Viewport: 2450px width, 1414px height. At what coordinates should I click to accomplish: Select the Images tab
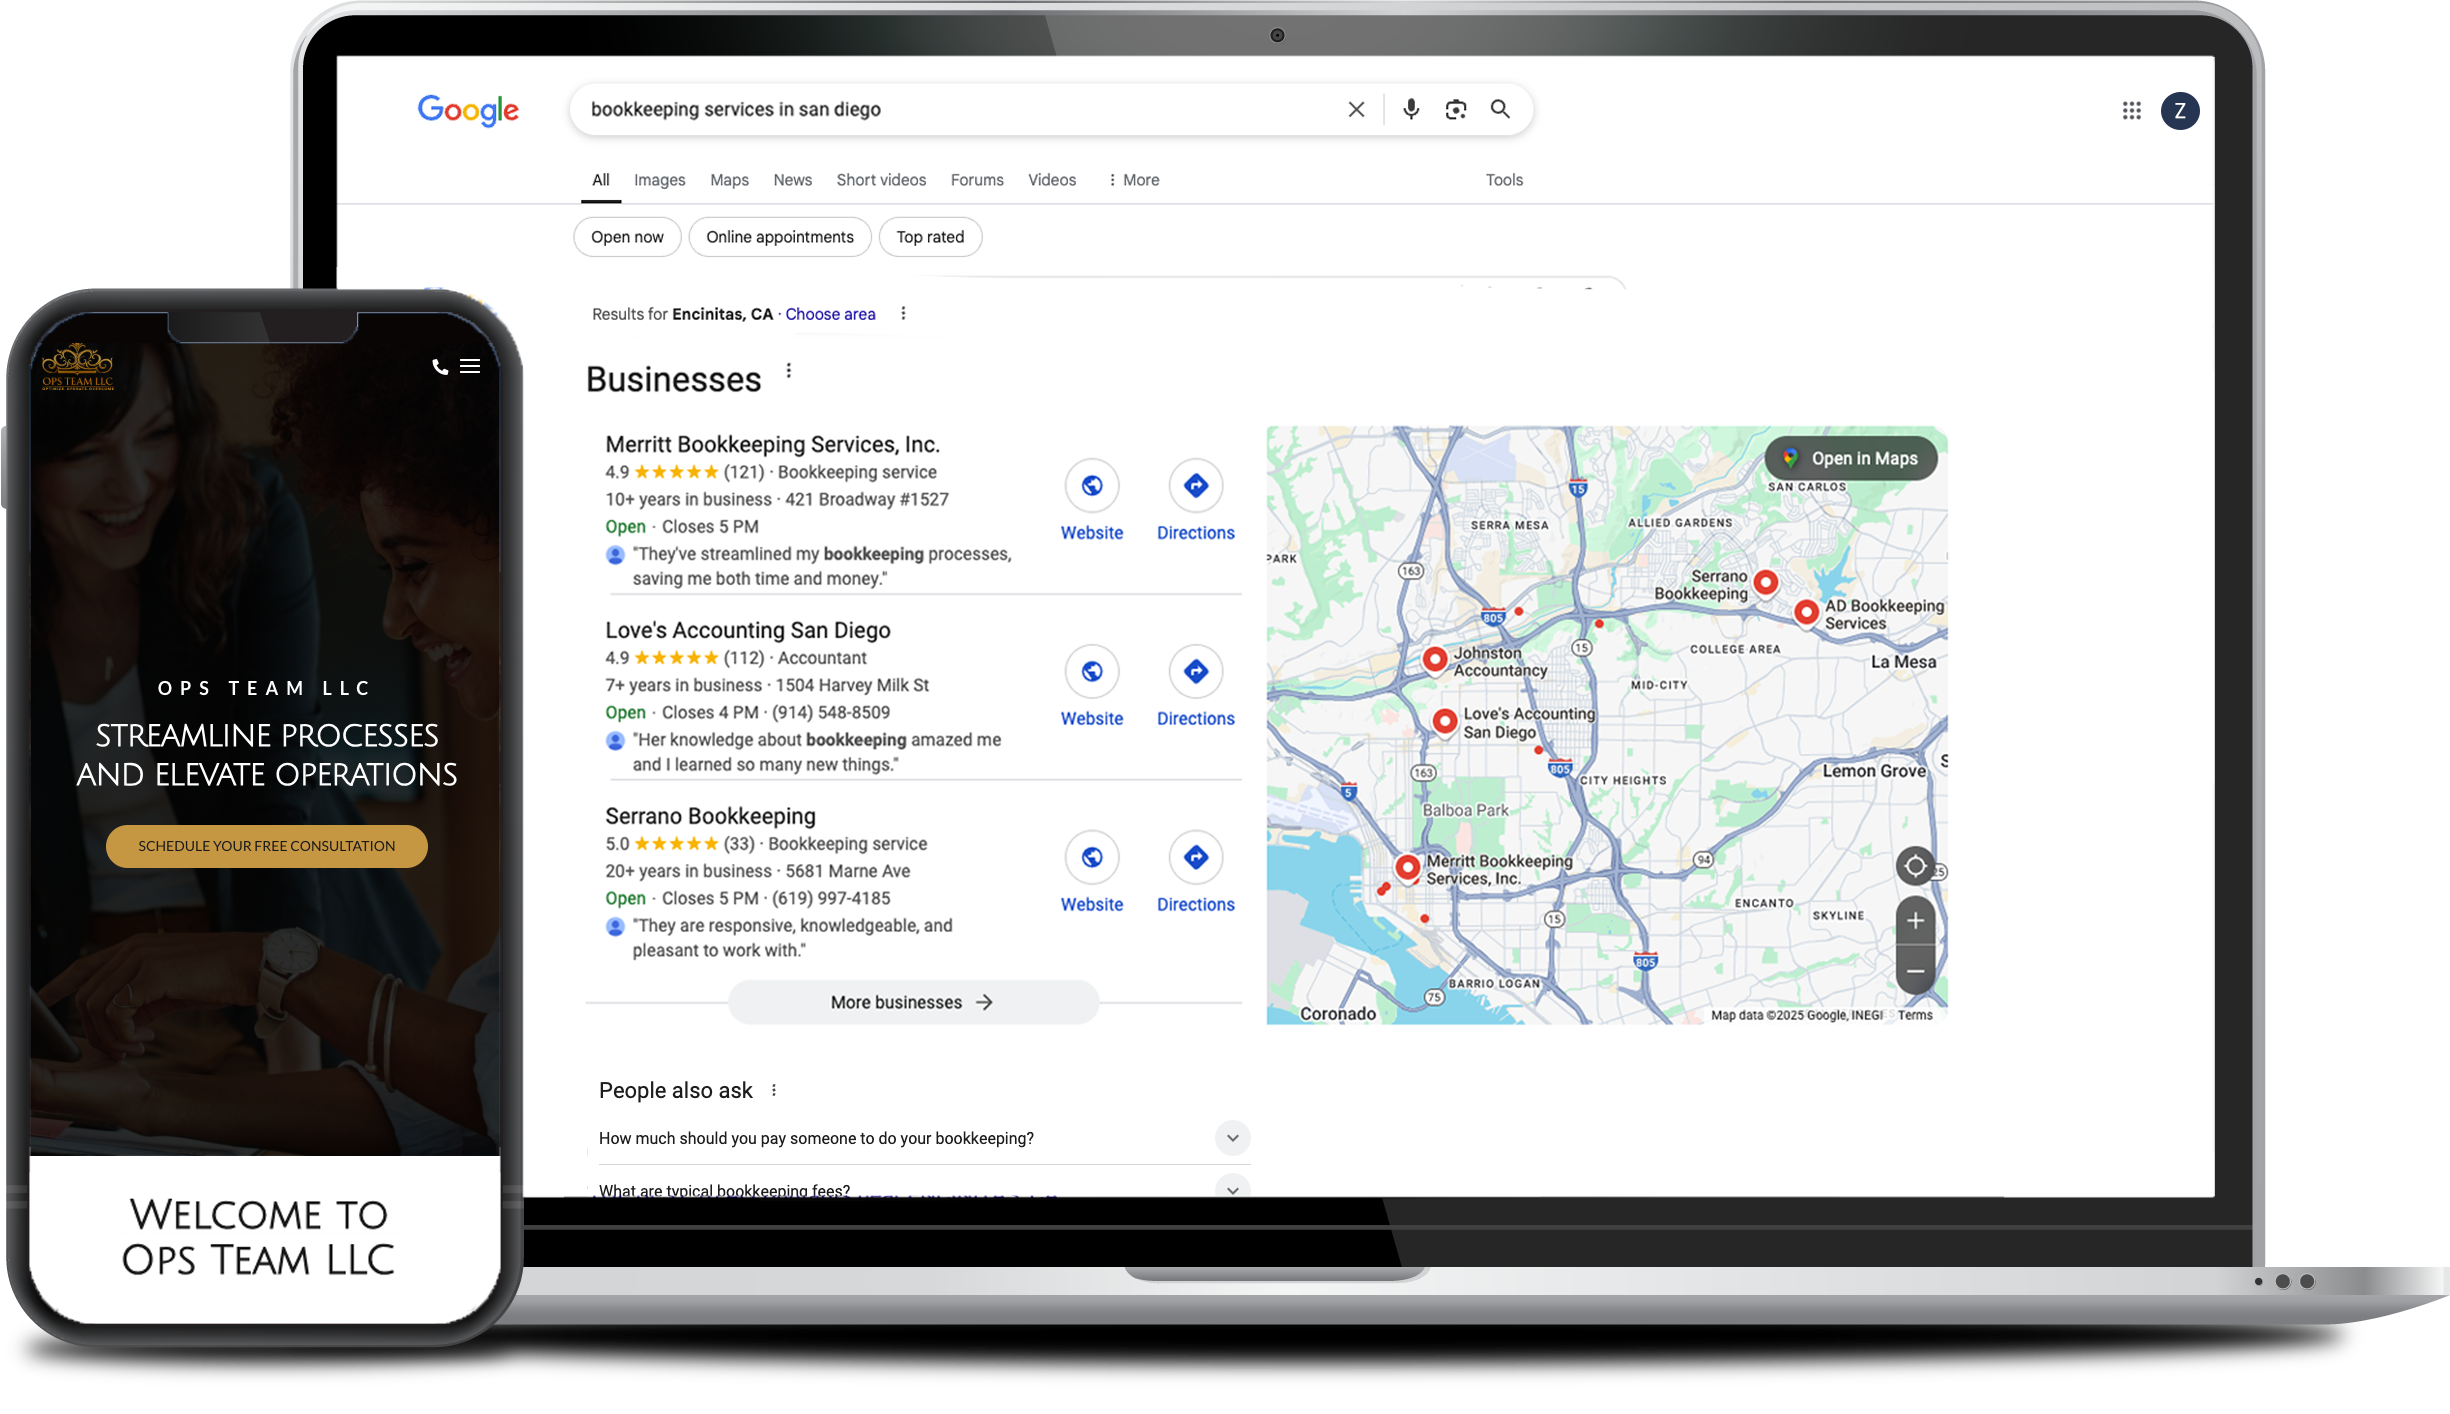[x=659, y=180]
